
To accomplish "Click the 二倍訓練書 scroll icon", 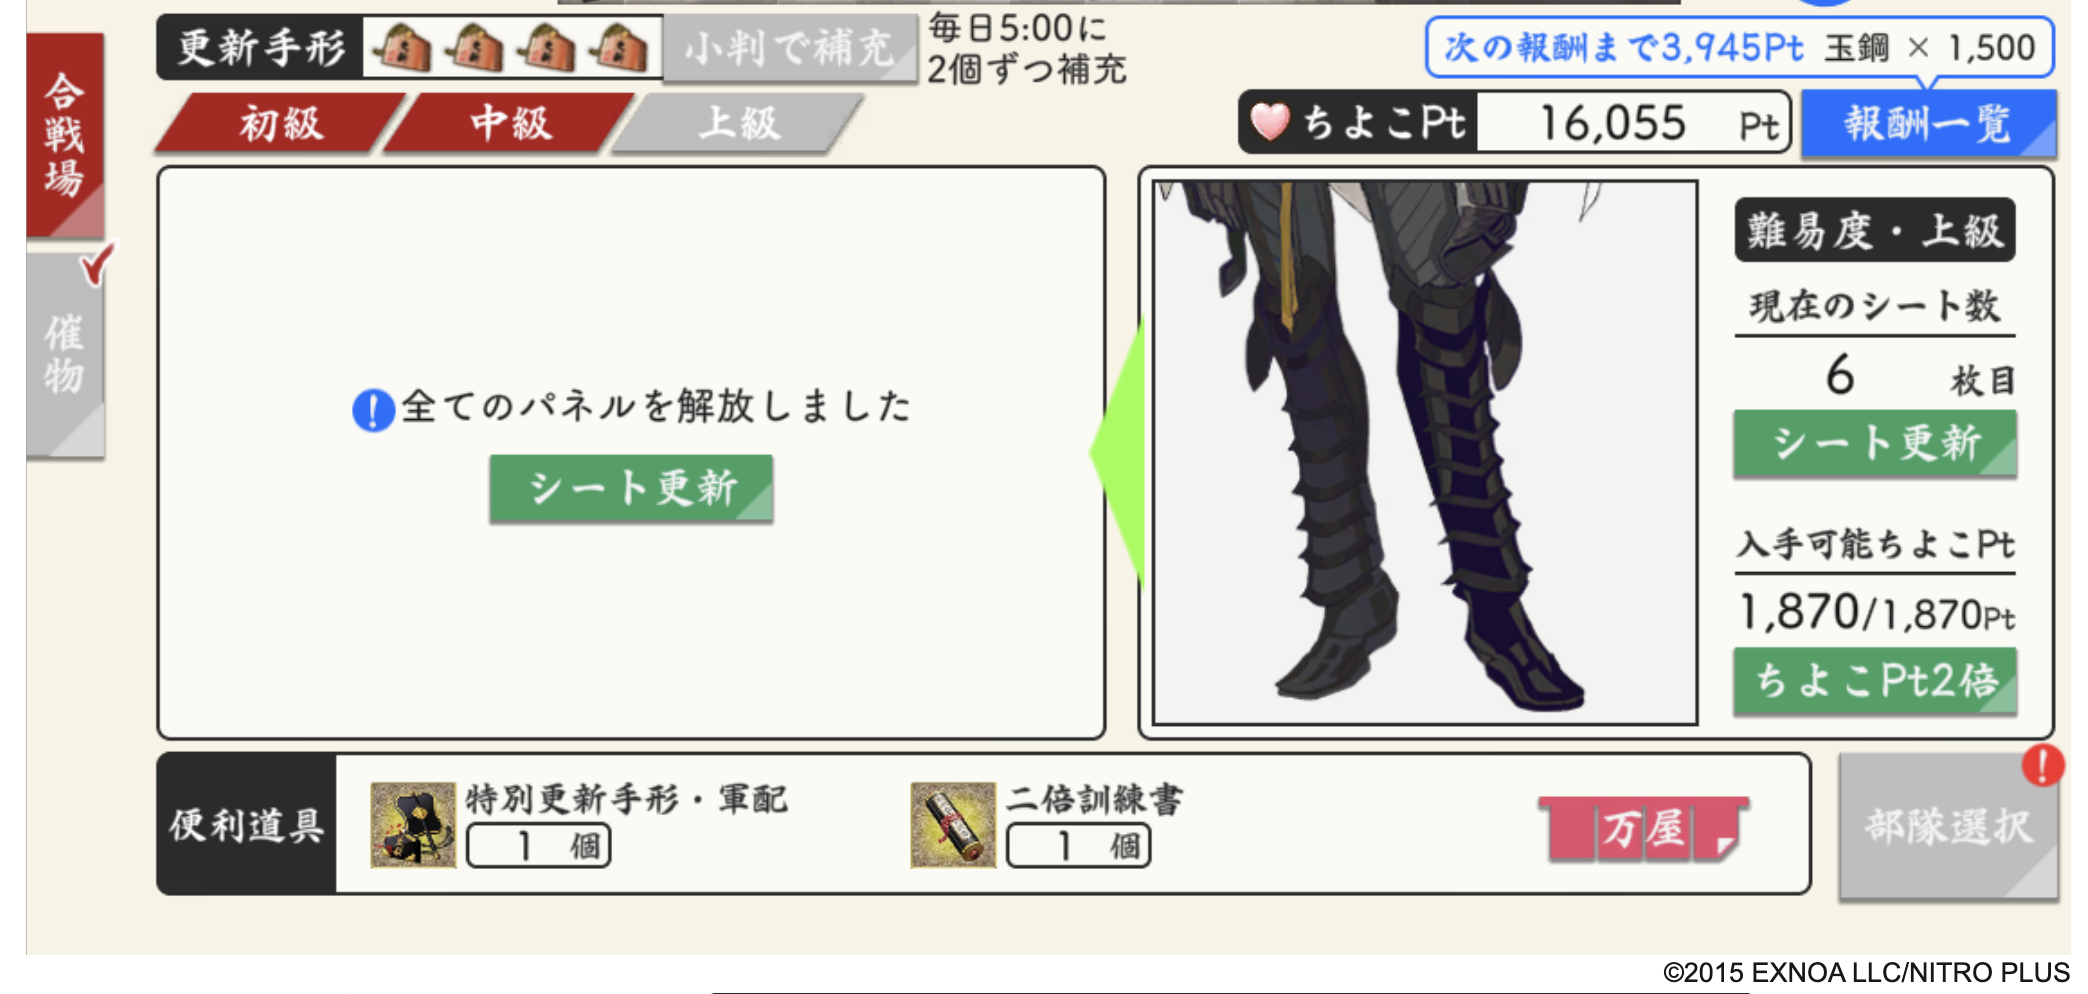I will tap(953, 824).
